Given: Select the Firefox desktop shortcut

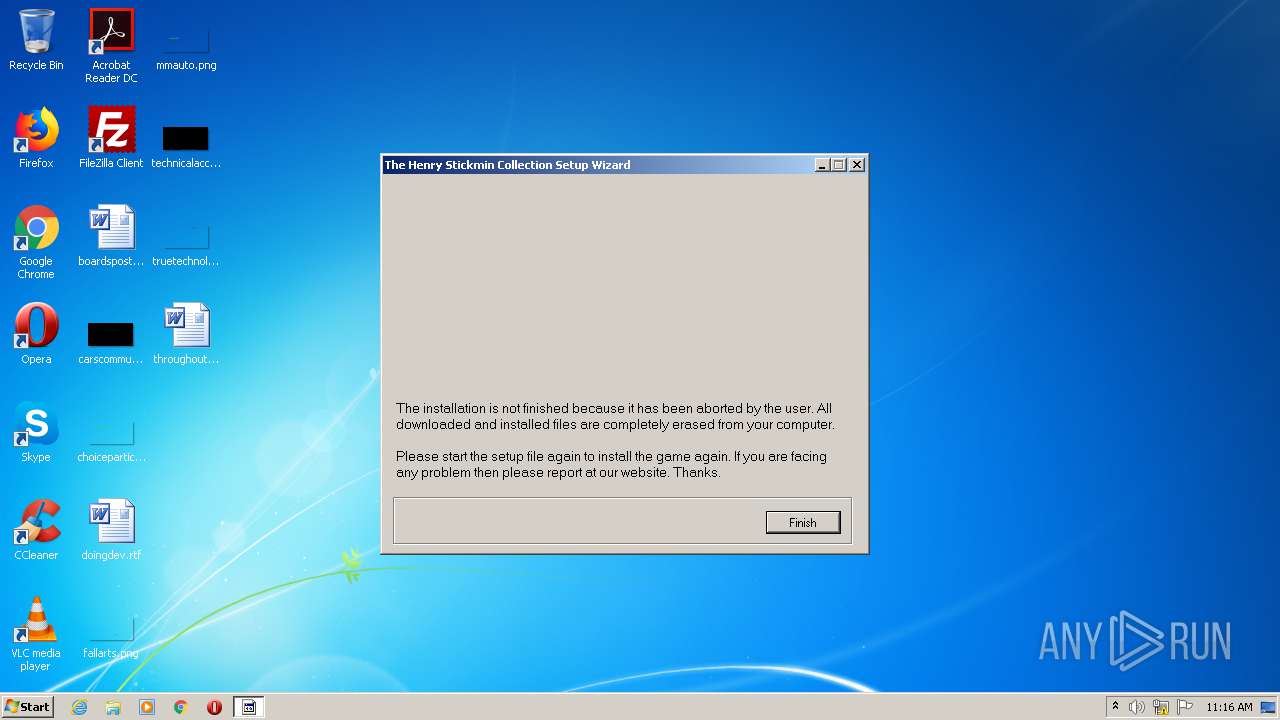Looking at the screenshot, I should (x=36, y=139).
